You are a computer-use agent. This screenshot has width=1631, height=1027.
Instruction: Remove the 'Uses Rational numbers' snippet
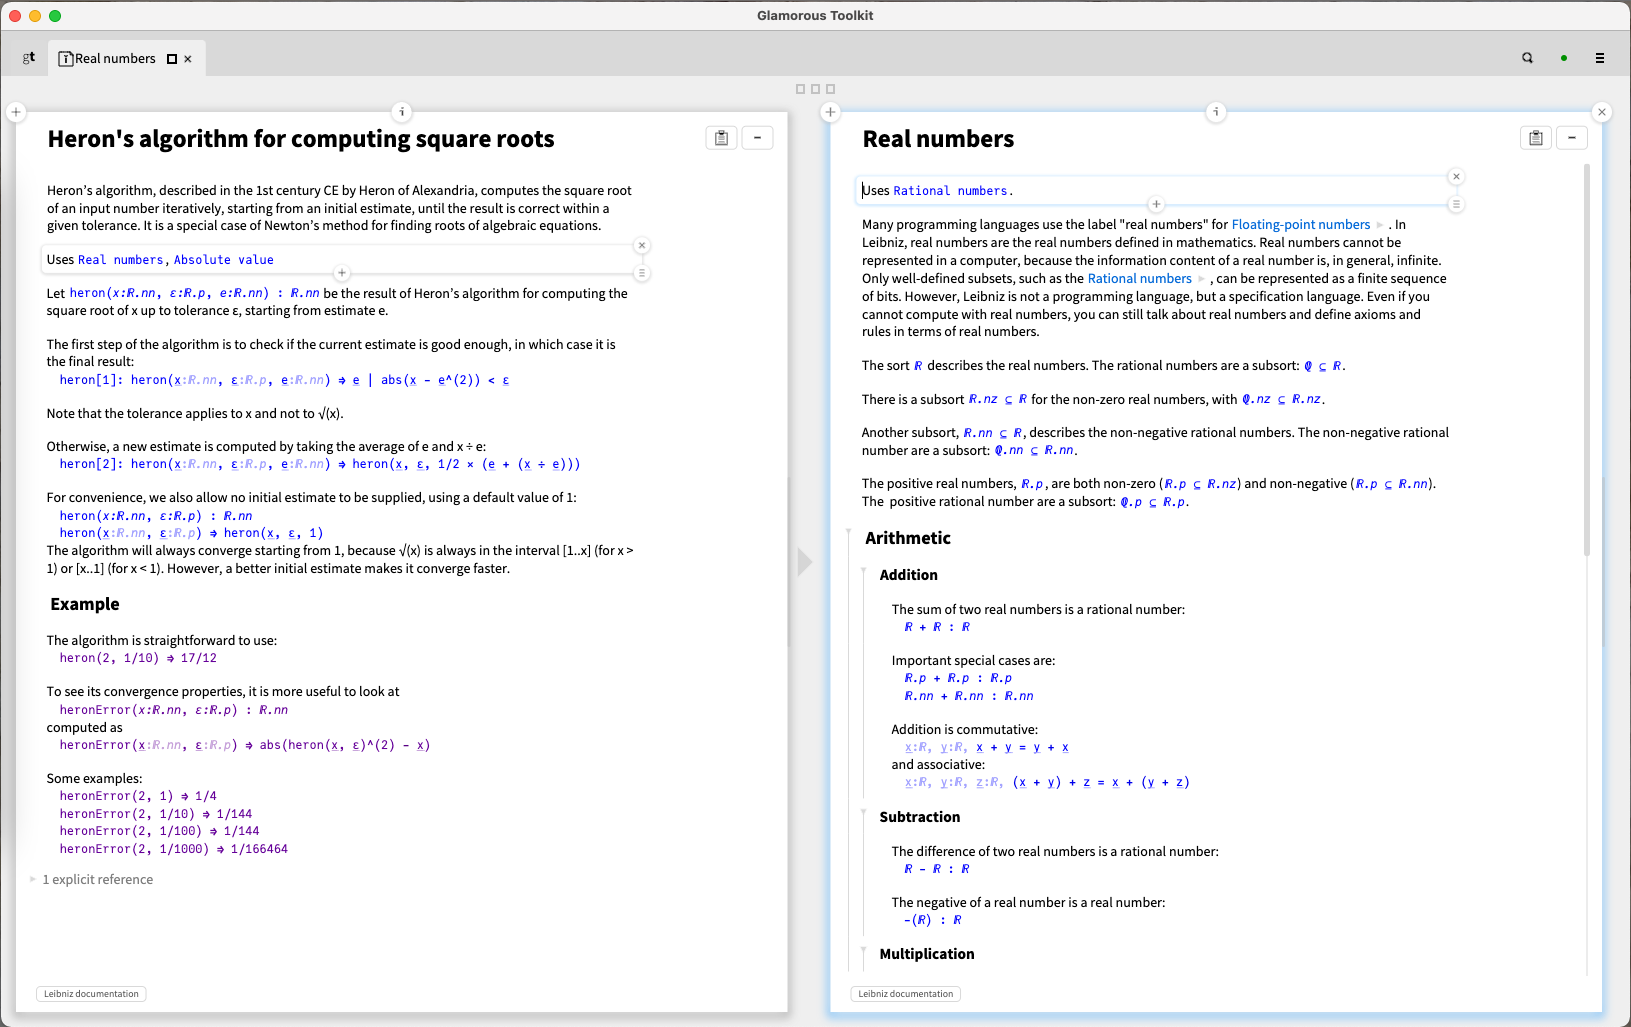pos(1456,176)
